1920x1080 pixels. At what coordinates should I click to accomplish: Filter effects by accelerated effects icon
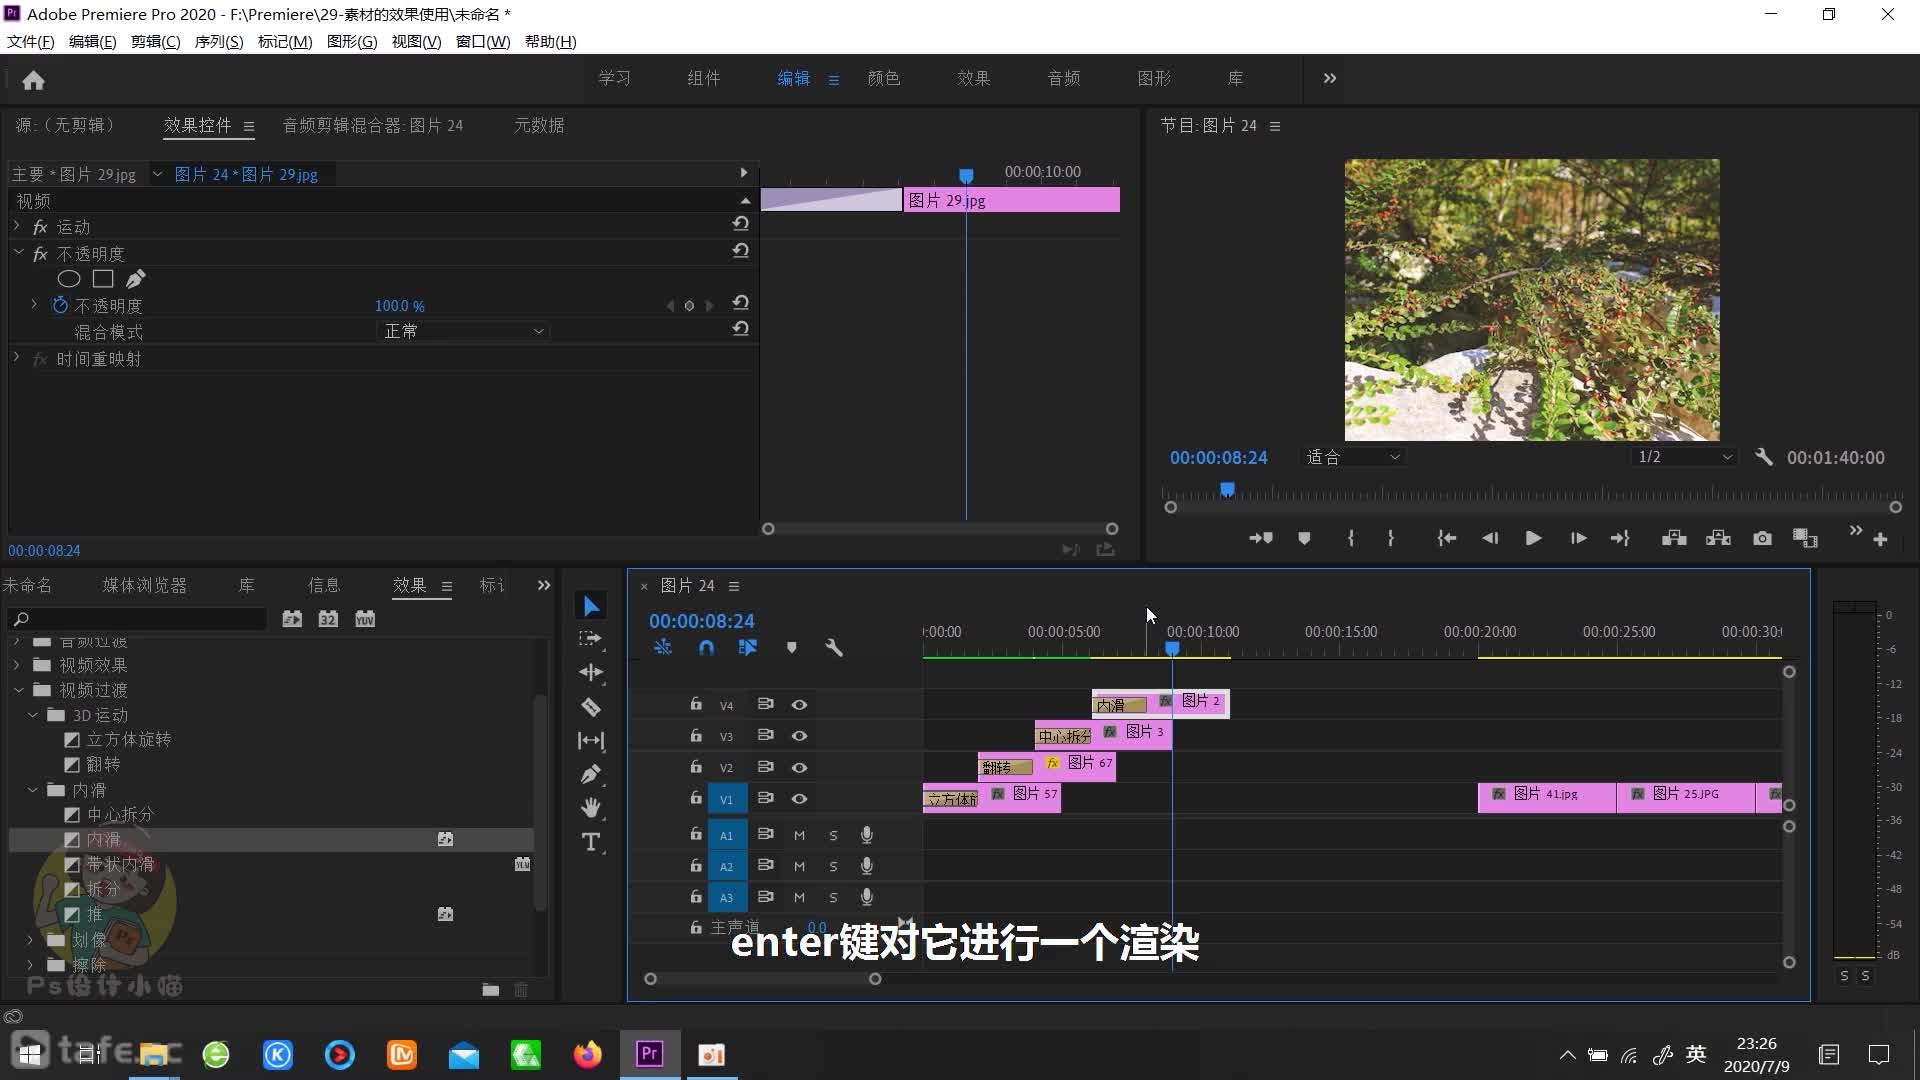tap(292, 619)
